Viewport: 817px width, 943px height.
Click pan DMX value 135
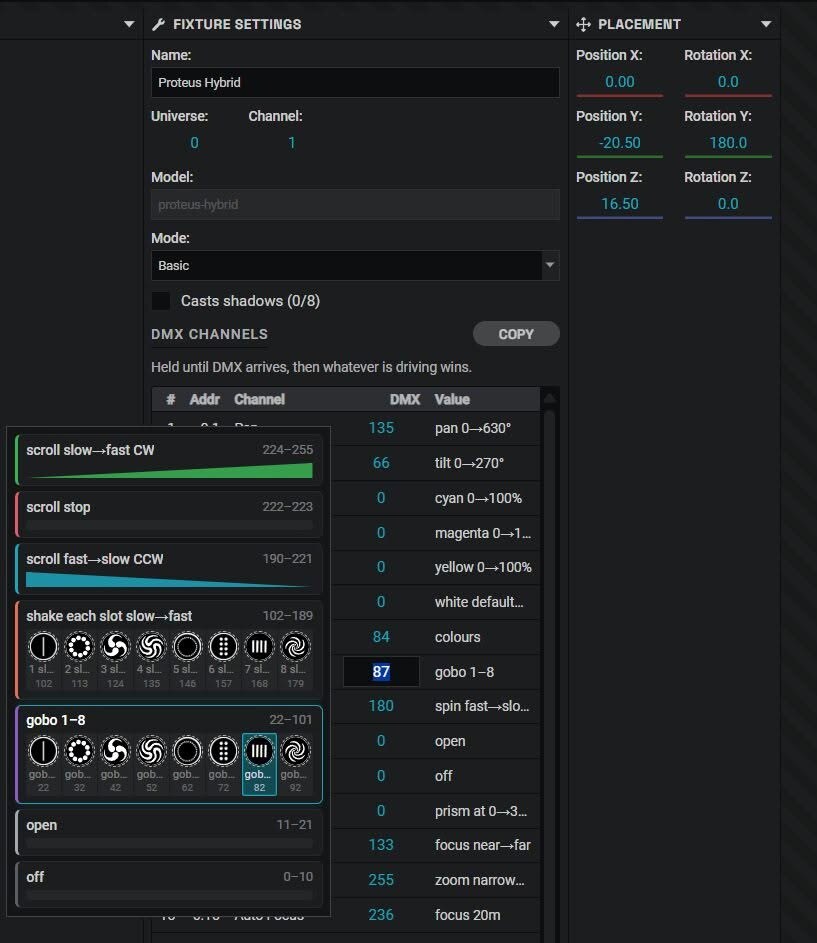(381, 428)
